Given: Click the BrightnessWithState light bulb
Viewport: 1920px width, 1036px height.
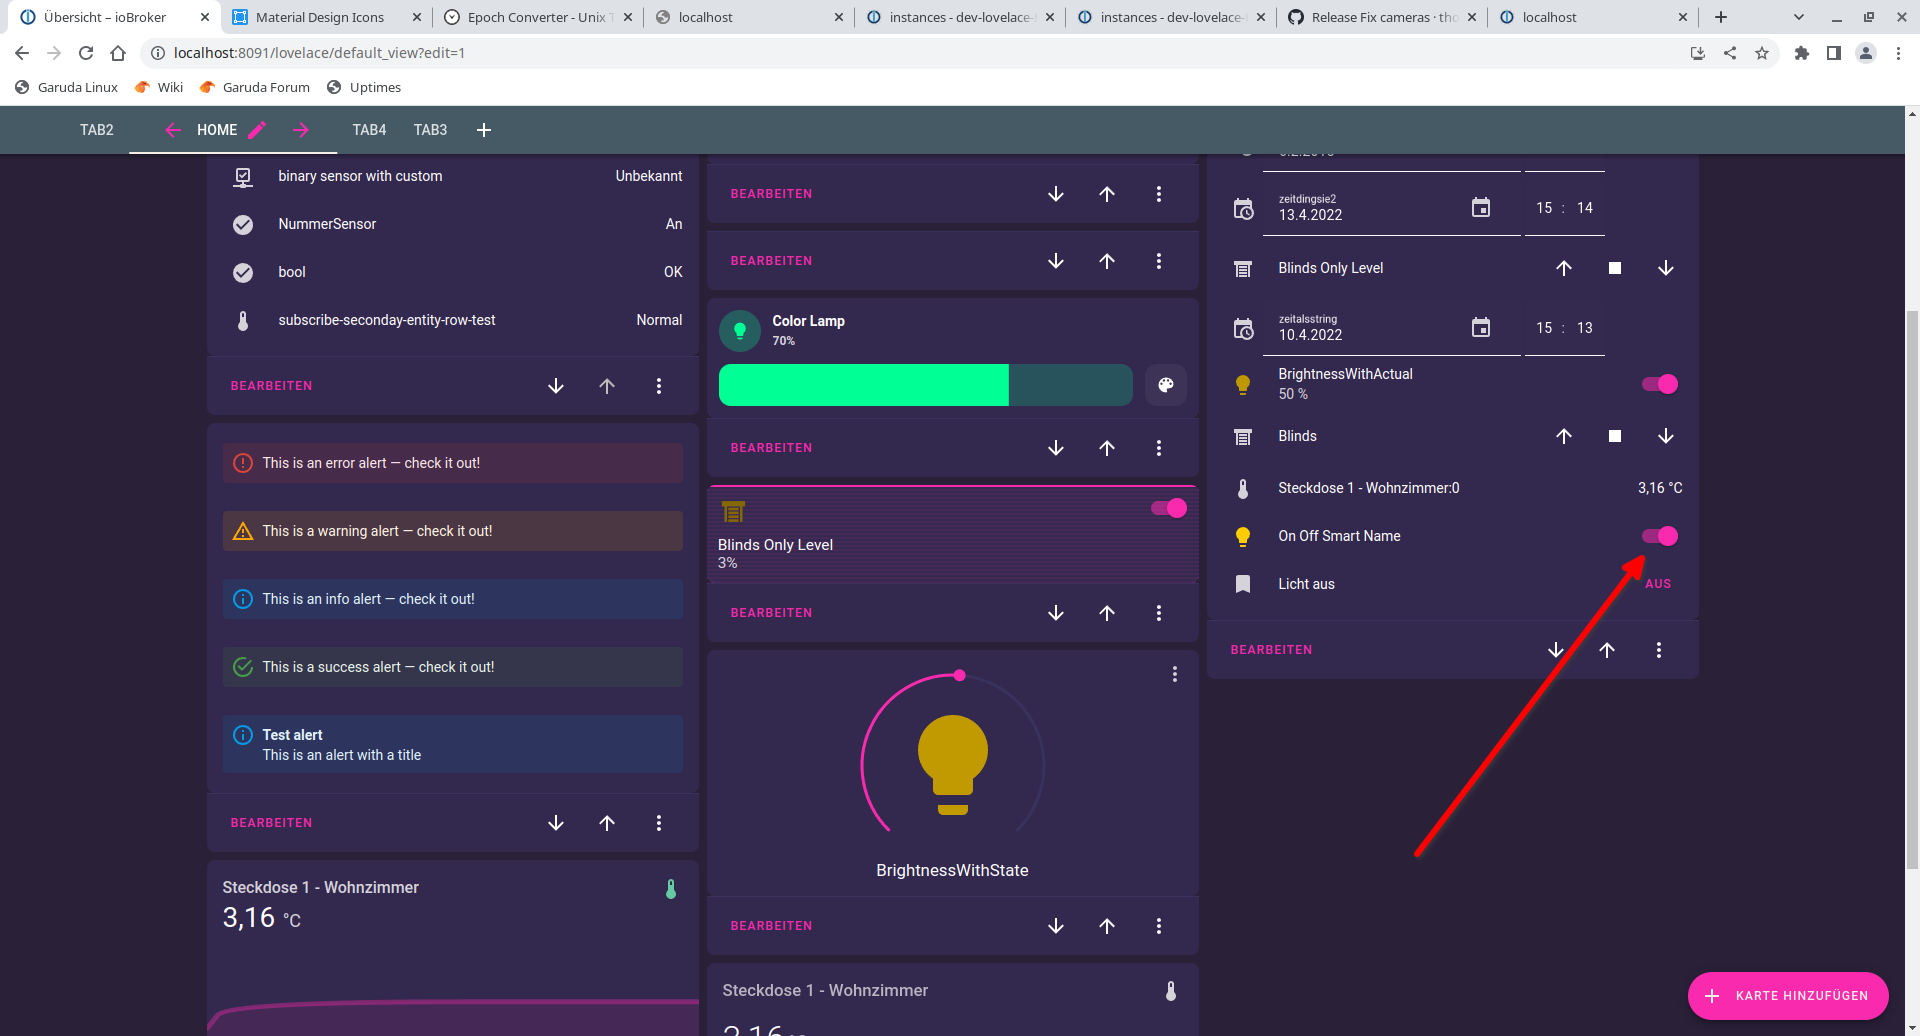Looking at the screenshot, I should 953,765.
